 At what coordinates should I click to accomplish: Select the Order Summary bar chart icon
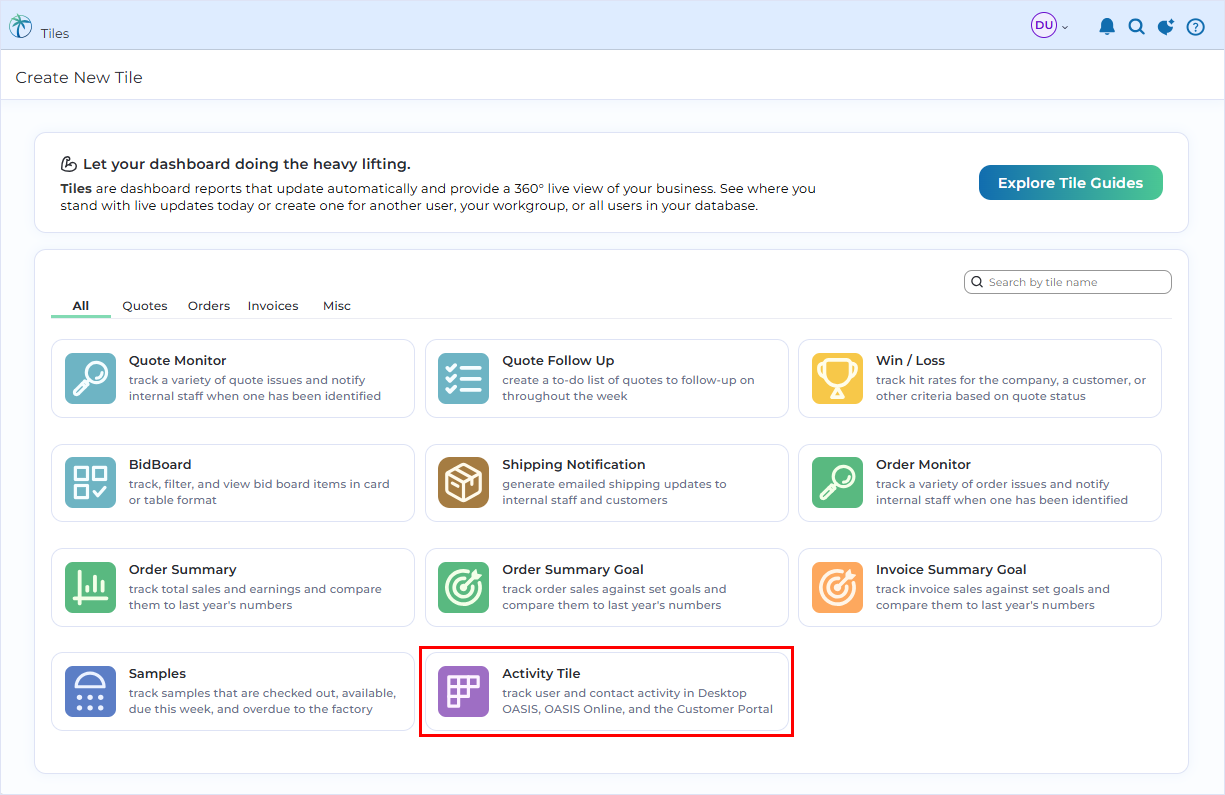pyautogui.click(x=90, y=587)
